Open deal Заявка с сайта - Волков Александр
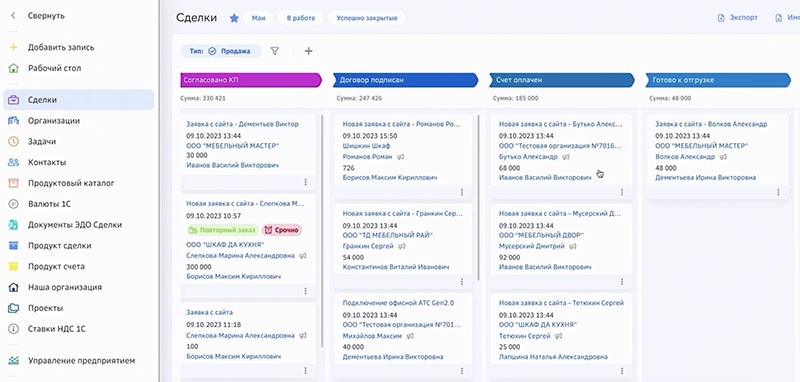This screenshot has height=382, width=800. 711,124
